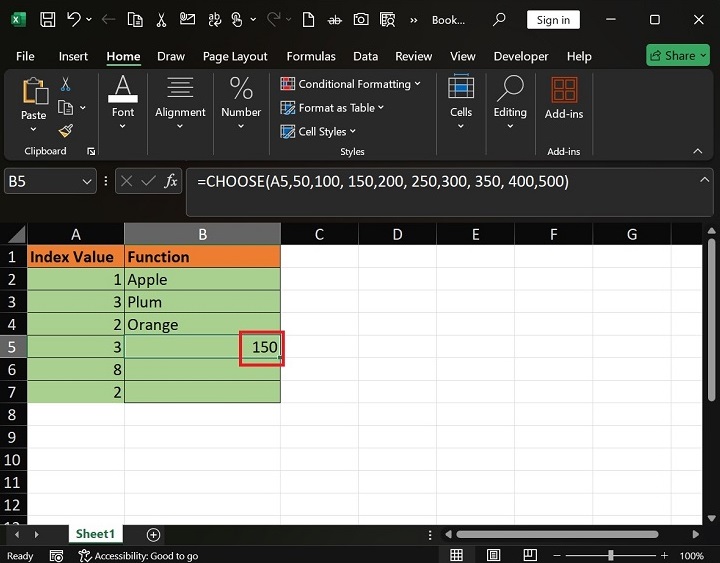Click the Cut scissors icon
Viewport: 720px width, 563px height.
coord(66,85)
